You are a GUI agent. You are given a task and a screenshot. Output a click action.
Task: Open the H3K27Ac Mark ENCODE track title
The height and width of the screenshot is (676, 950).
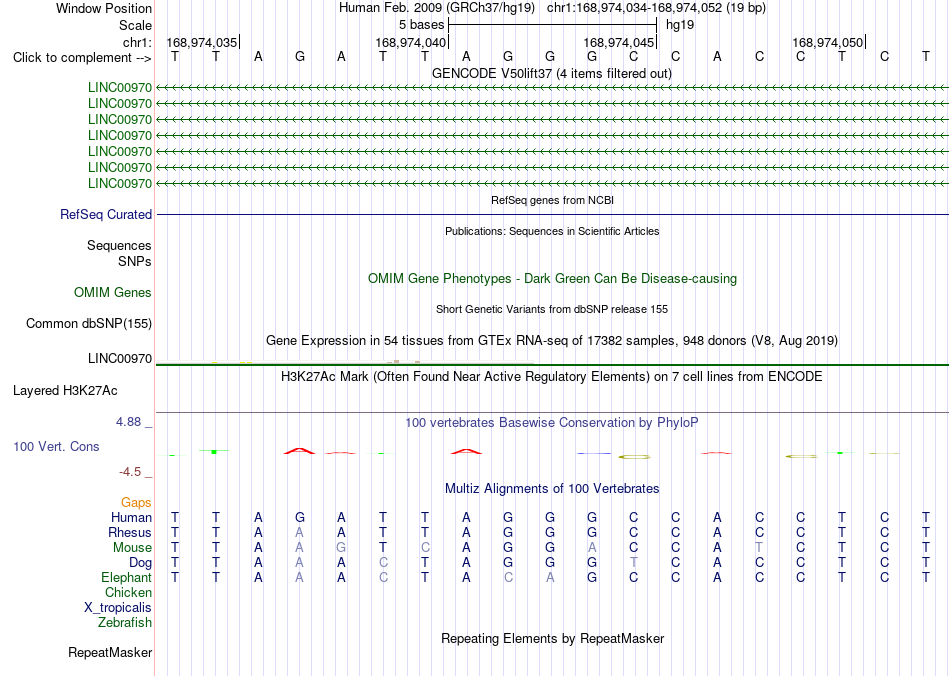(x=552, y=377)
